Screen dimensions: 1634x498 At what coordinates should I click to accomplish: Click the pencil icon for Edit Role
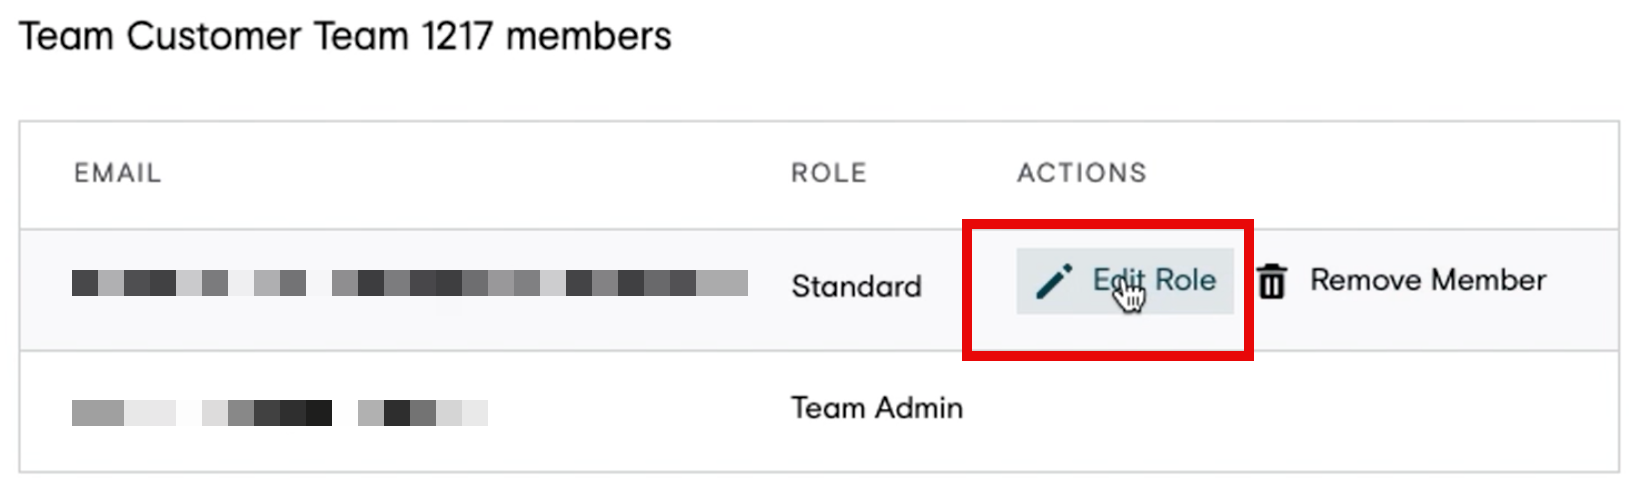click(x=1054, y=281)
